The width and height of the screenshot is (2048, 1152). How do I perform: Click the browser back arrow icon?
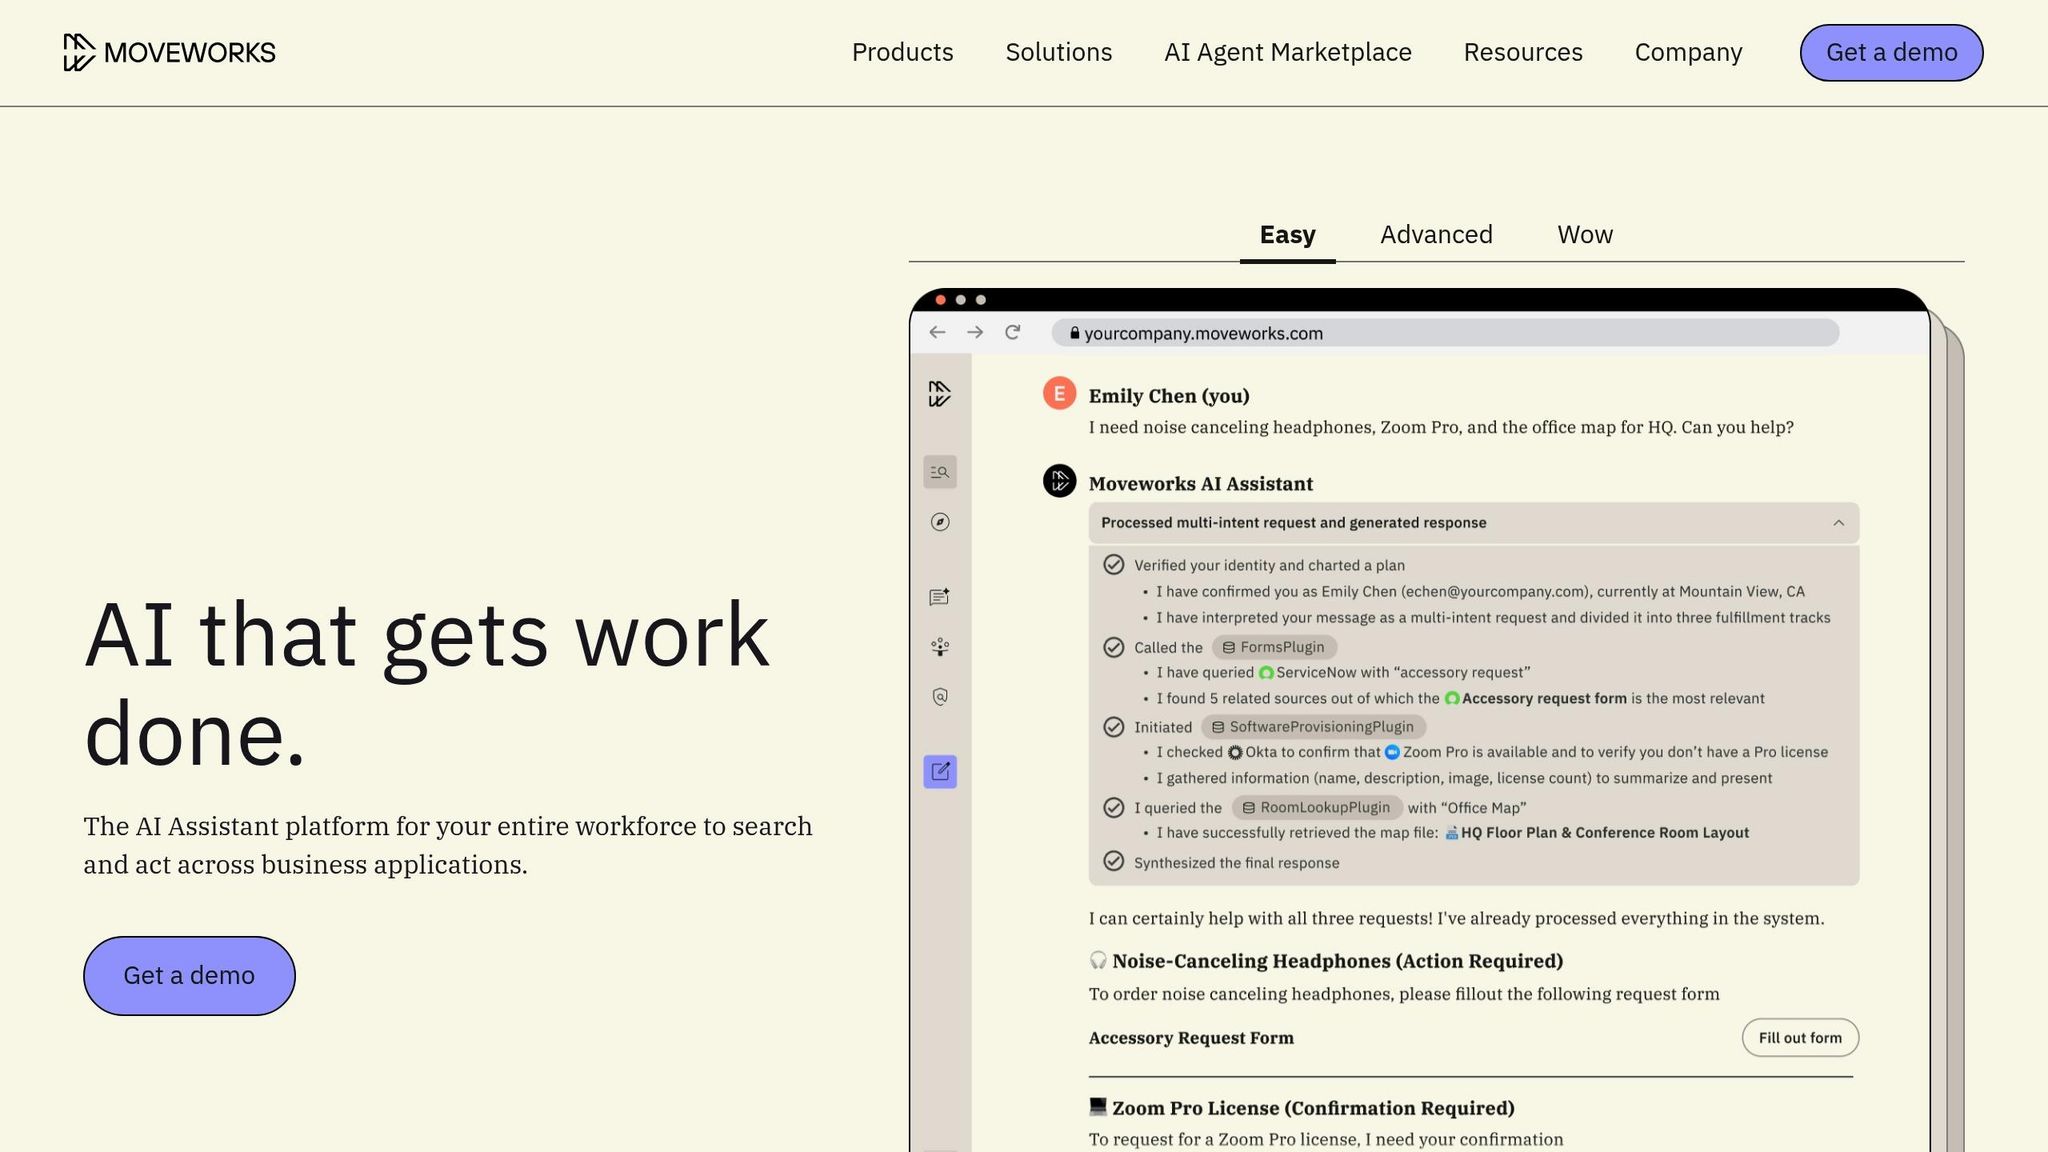pos(937,332)
